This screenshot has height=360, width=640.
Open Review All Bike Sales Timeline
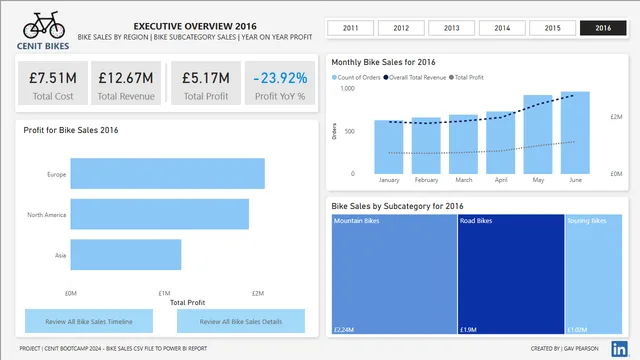click(89, 321)
